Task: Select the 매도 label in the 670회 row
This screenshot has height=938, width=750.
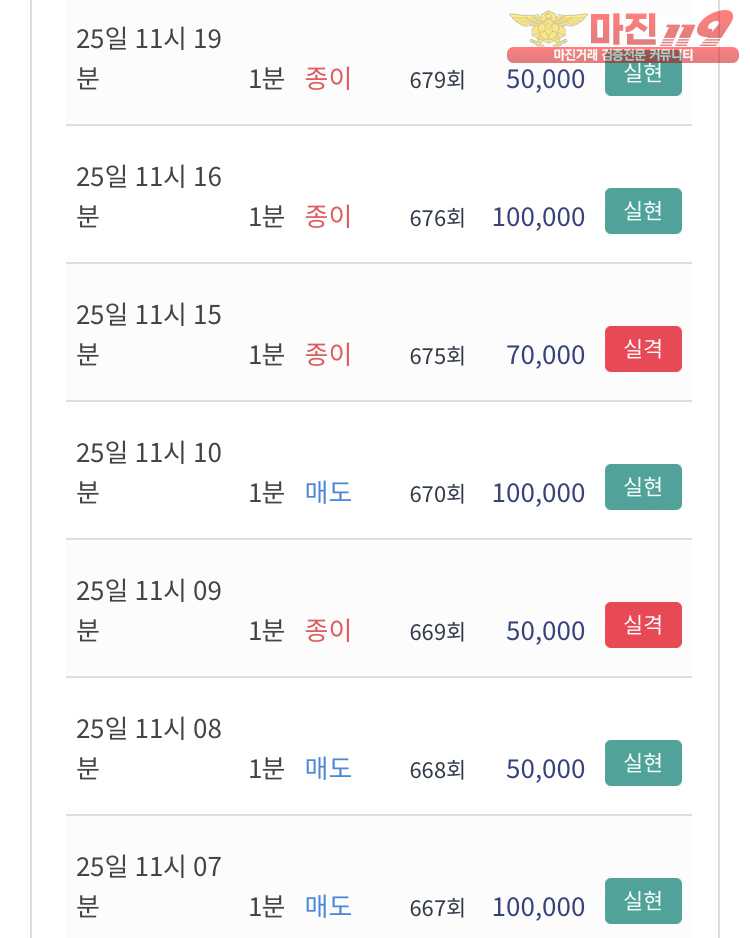Action: coord(328,492)
